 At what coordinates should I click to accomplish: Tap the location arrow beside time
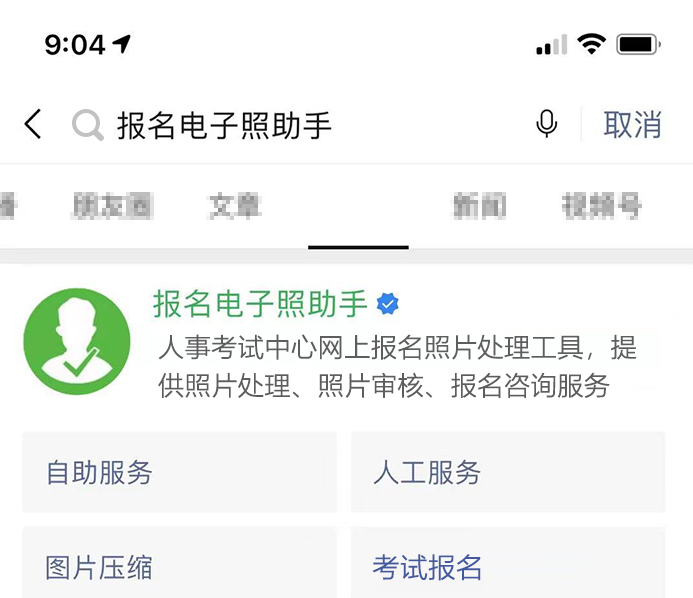click(x=121, y=44)
